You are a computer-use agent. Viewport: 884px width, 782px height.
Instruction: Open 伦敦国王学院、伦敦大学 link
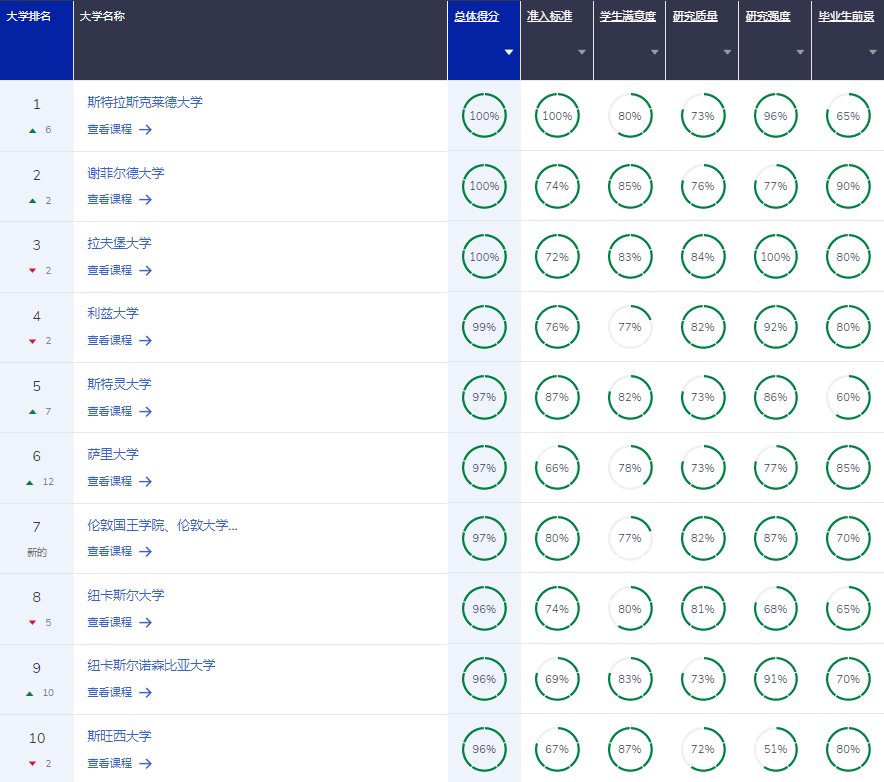(x=162, y=525)
